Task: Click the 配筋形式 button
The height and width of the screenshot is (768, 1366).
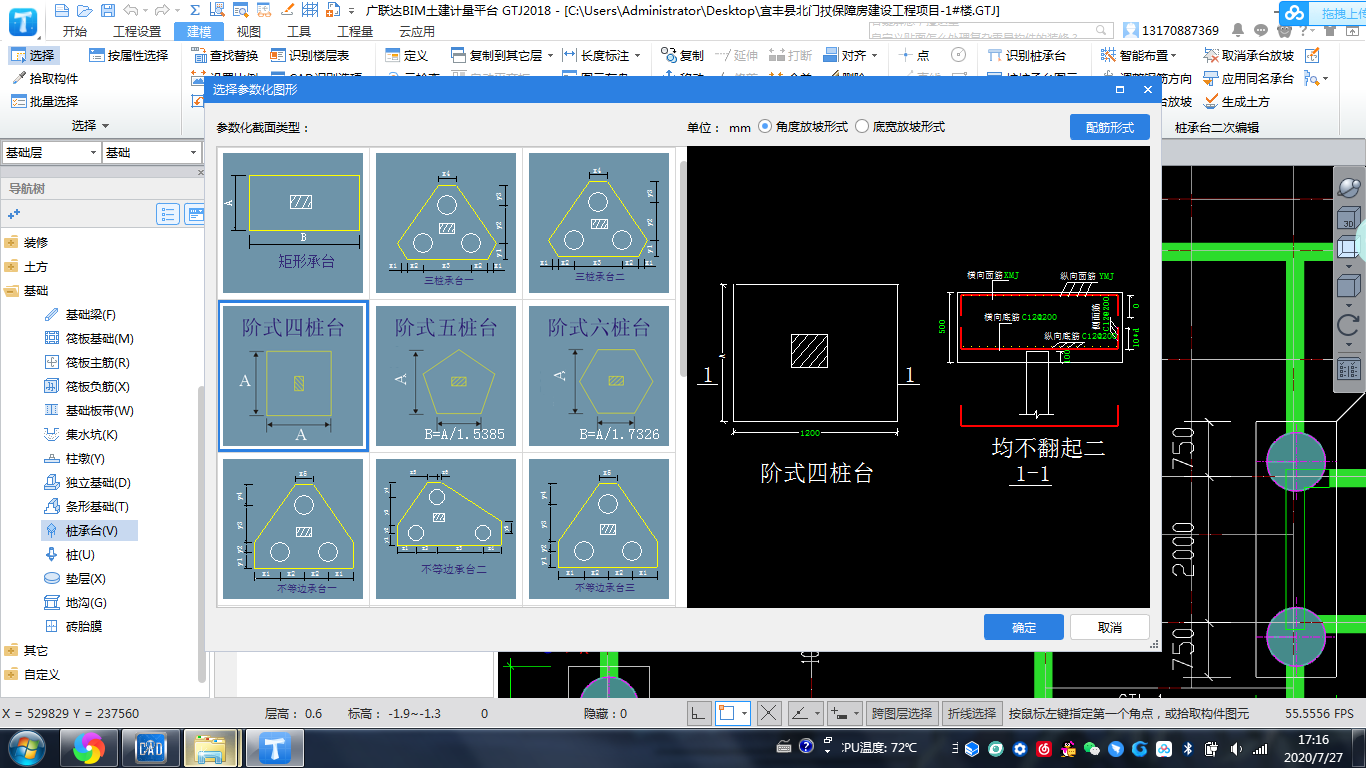Action: point(1109,127)
